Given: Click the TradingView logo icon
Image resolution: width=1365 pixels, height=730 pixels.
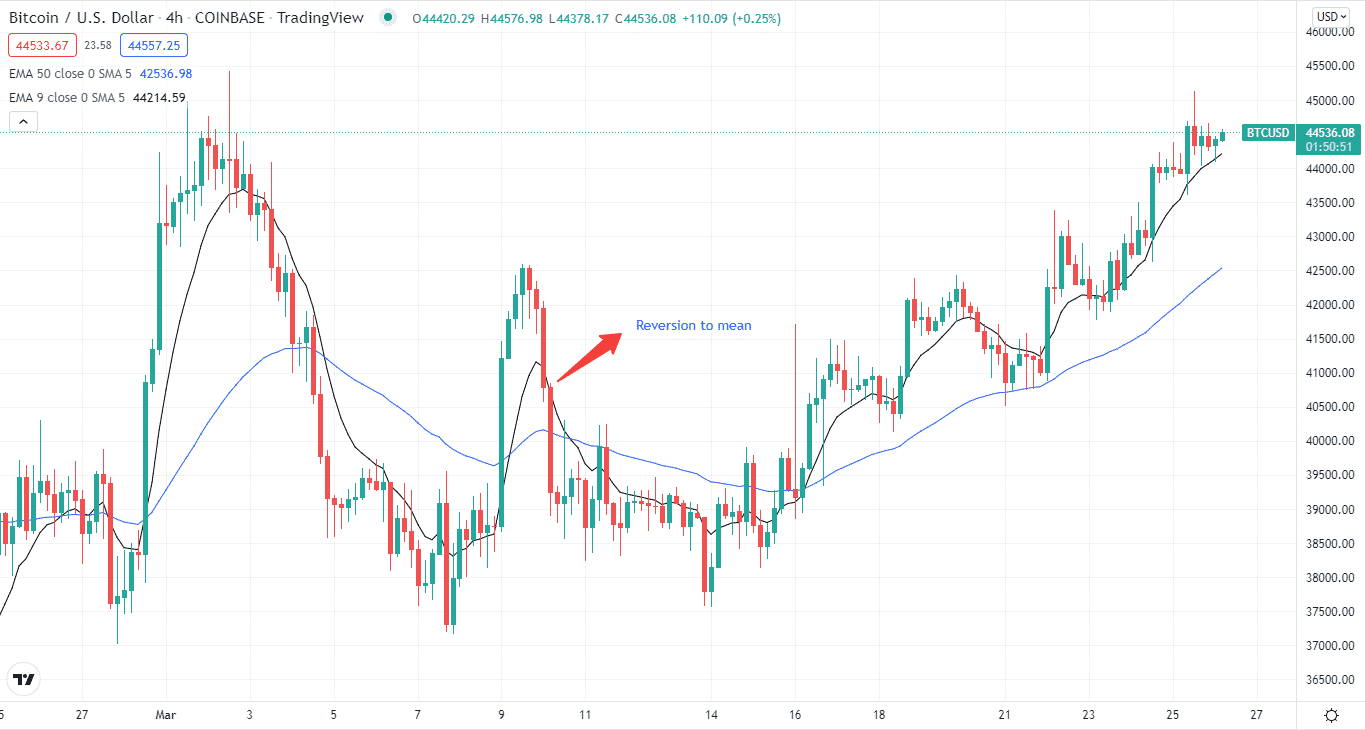Looking at the screenshot, I should click(24, 680).
